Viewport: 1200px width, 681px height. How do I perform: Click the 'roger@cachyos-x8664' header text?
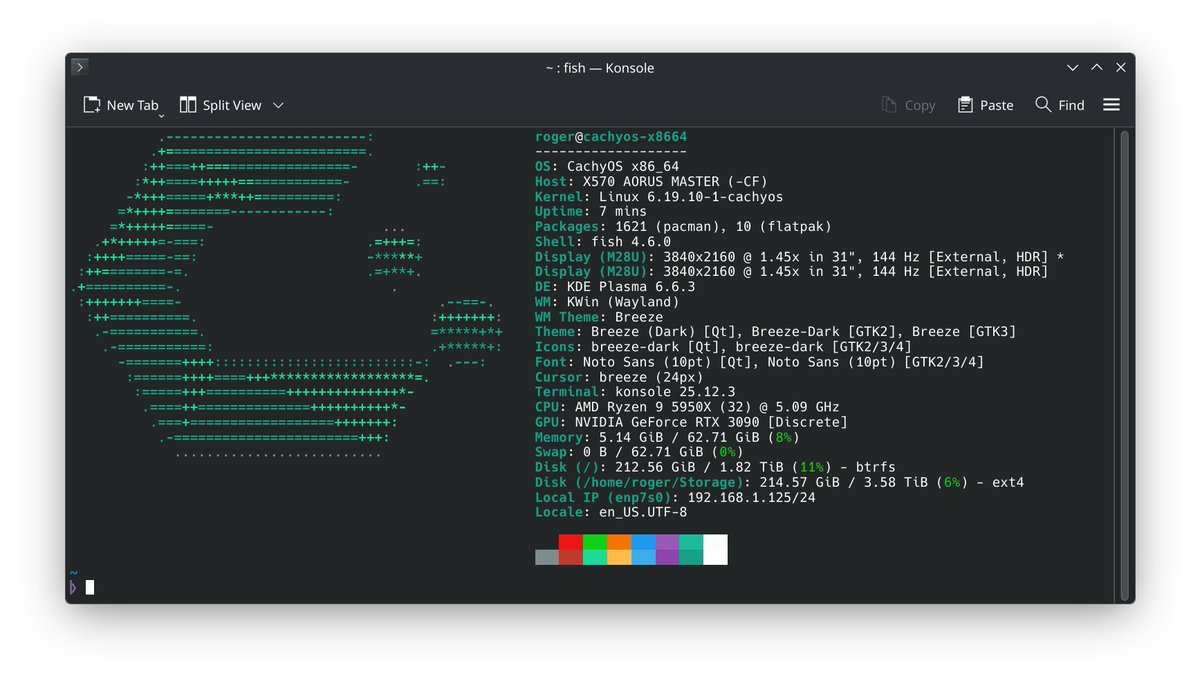click(611, 137)
